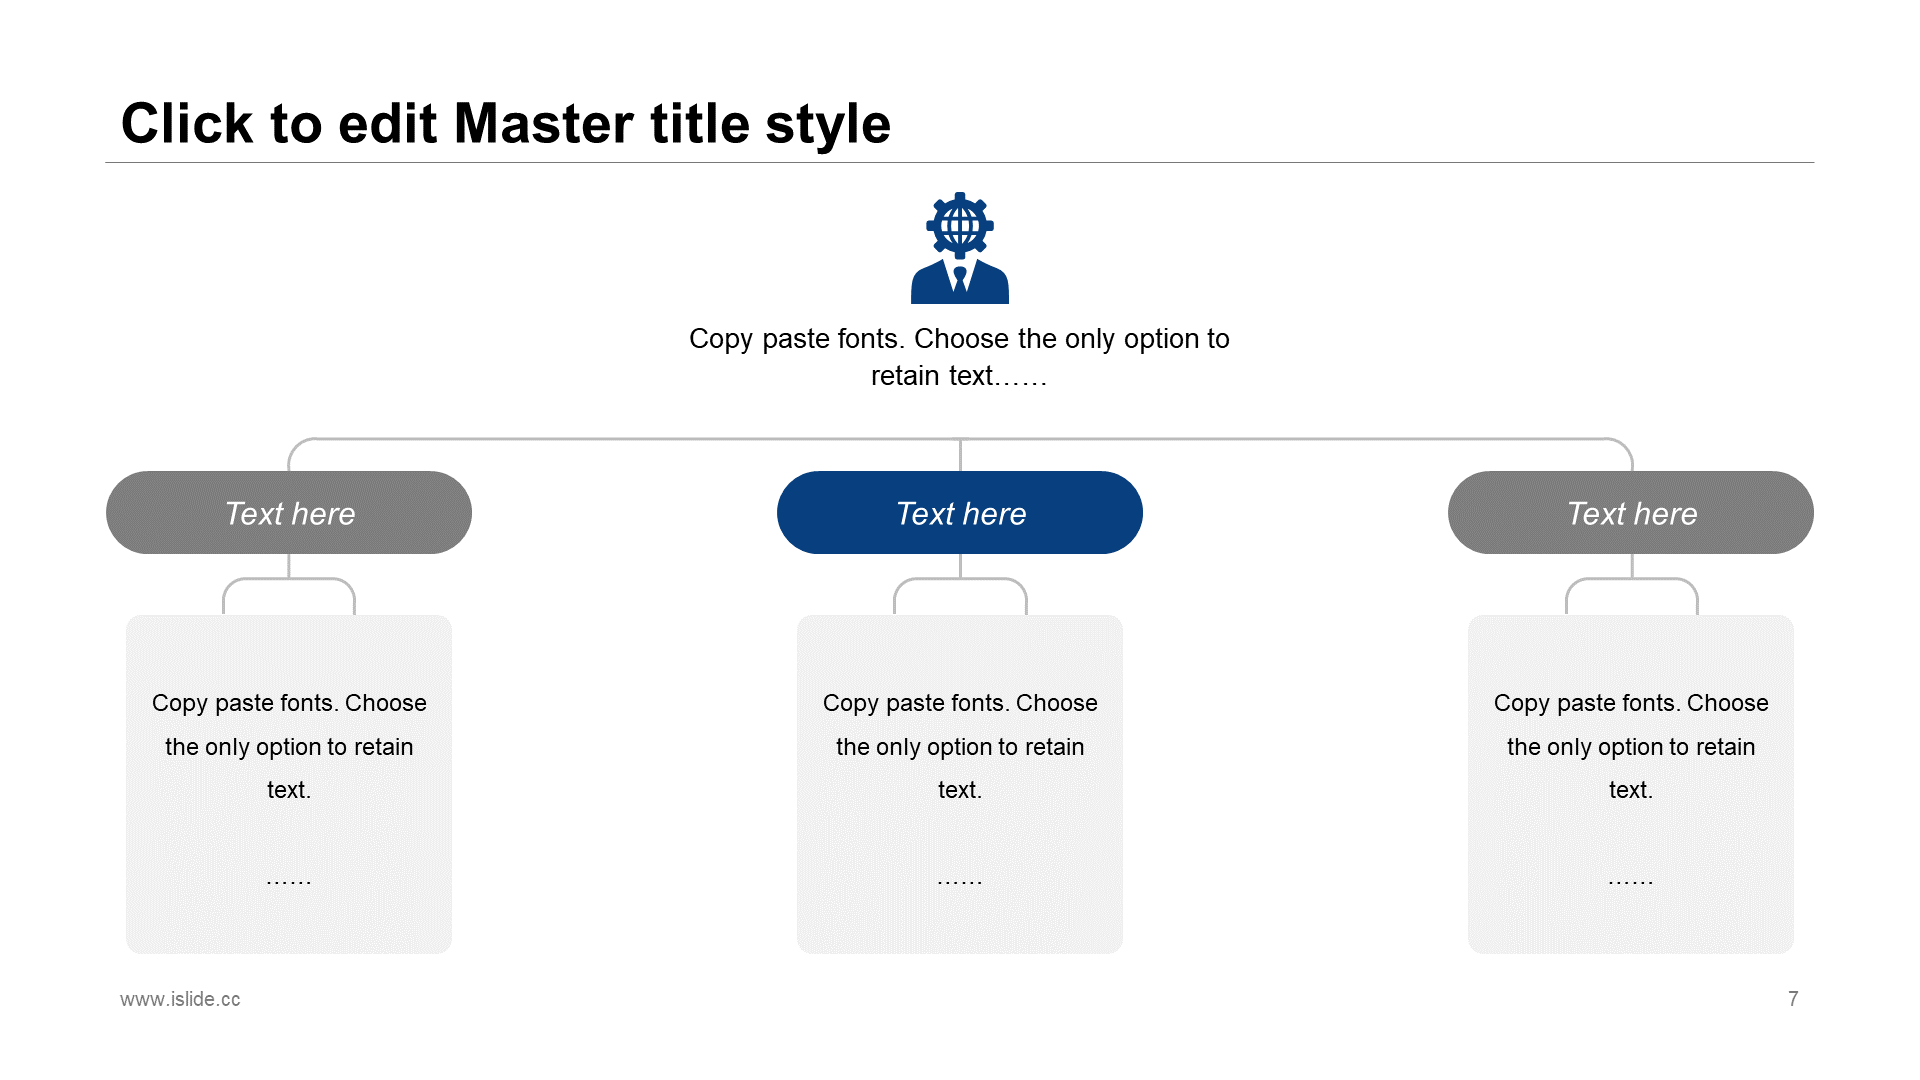Select the dark navy 'Text here' button

(x=959, y=512)
